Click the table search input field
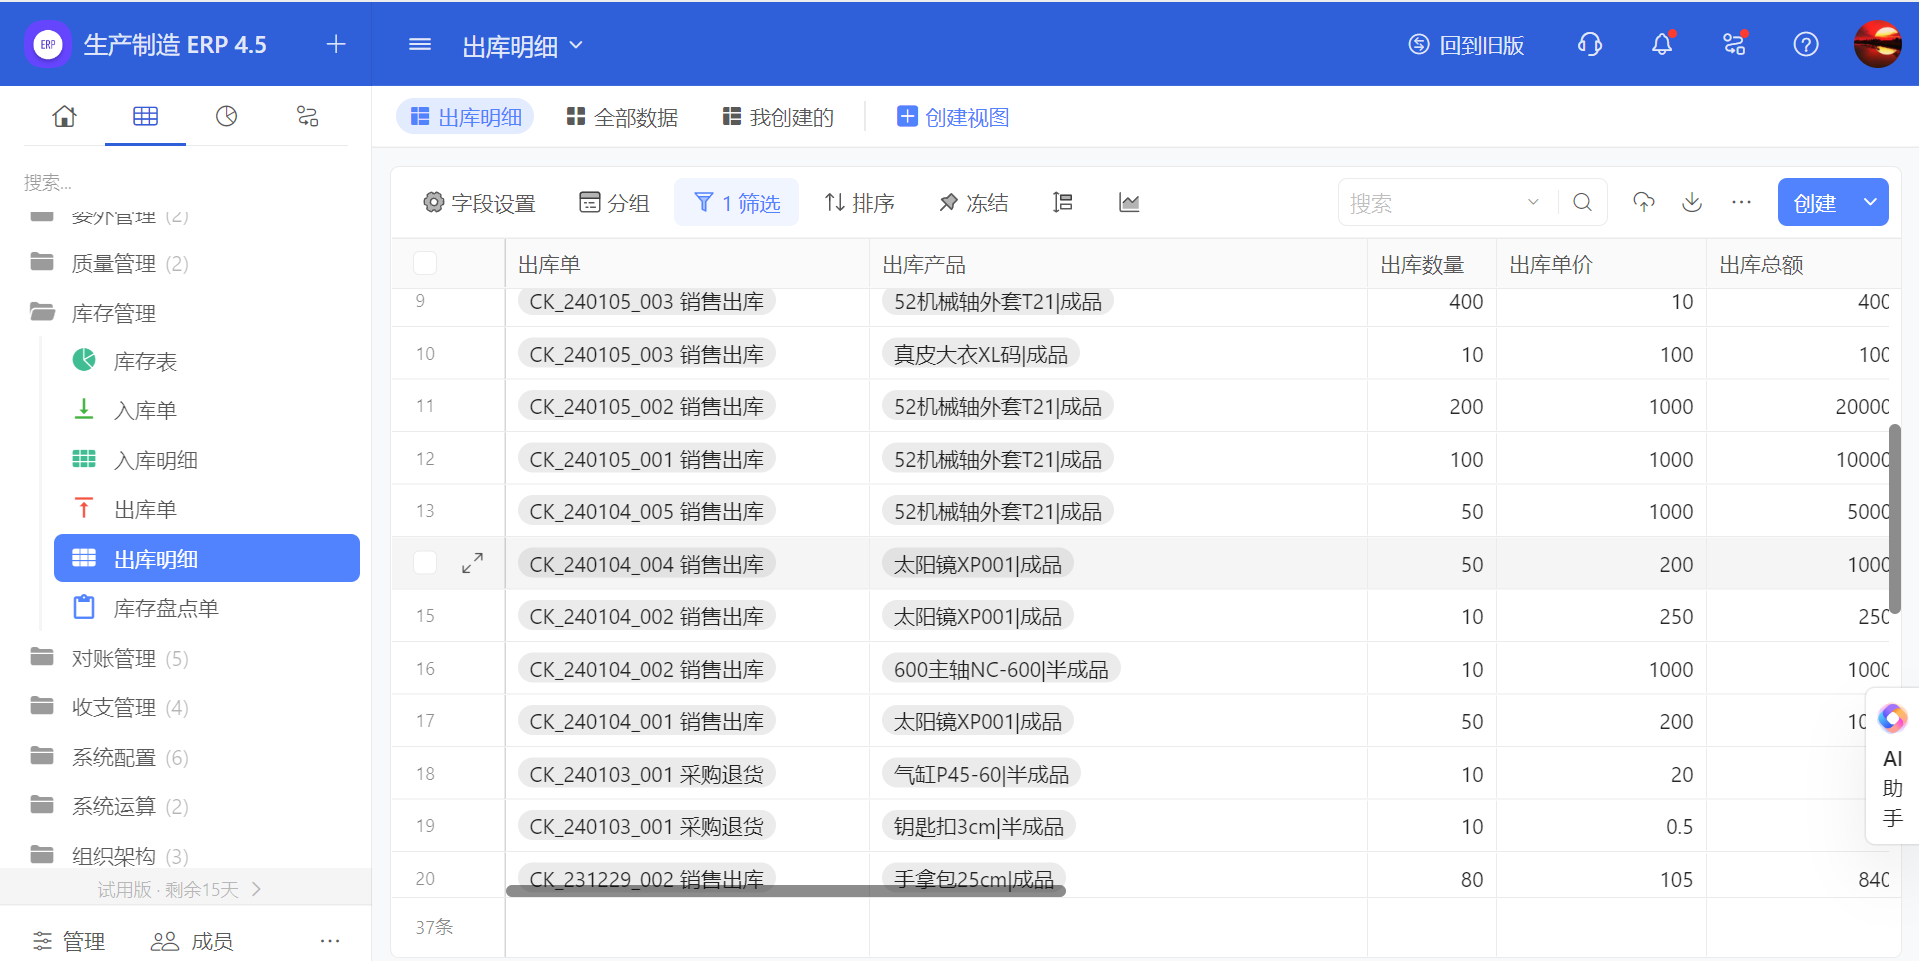This screenshot has height=961, width=1919. [x=1433, y=203]
